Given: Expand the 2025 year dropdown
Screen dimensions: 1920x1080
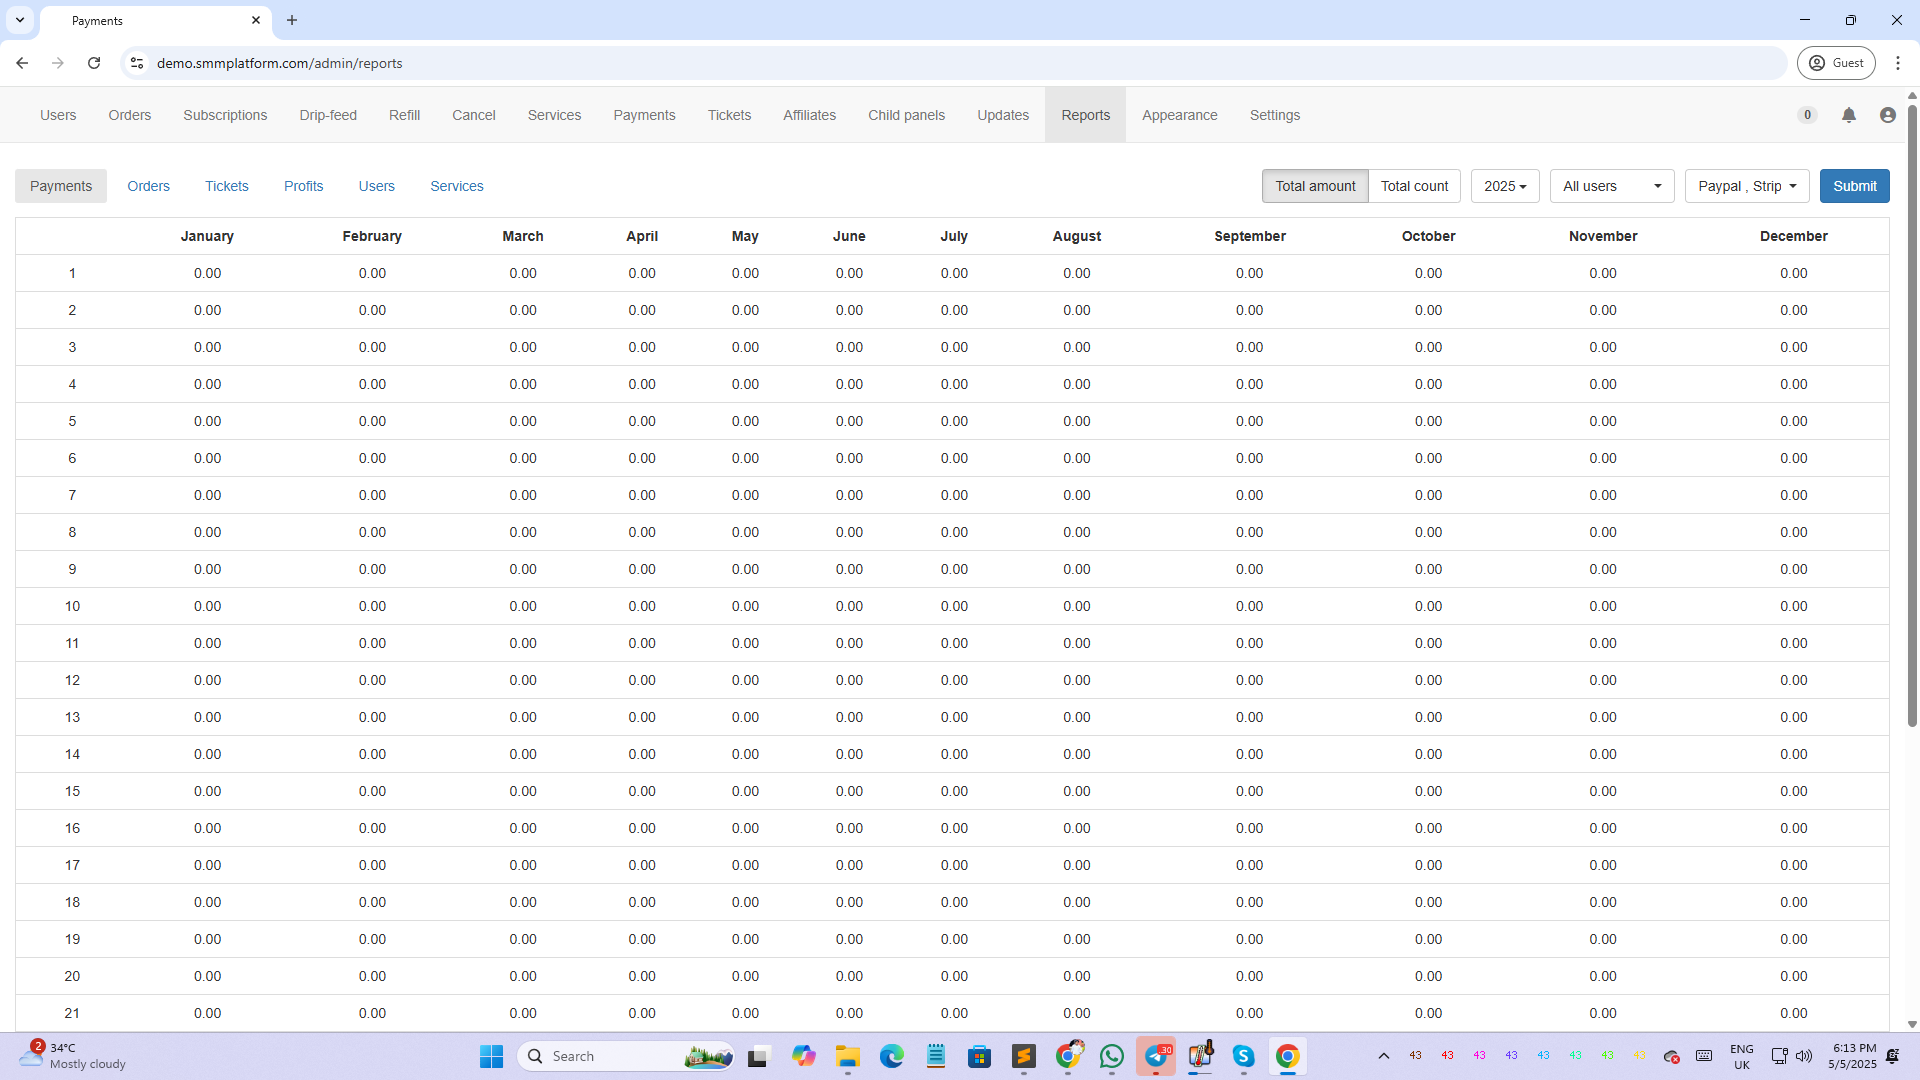Looking at the screenshot, I should click(x=1504, y=186).
